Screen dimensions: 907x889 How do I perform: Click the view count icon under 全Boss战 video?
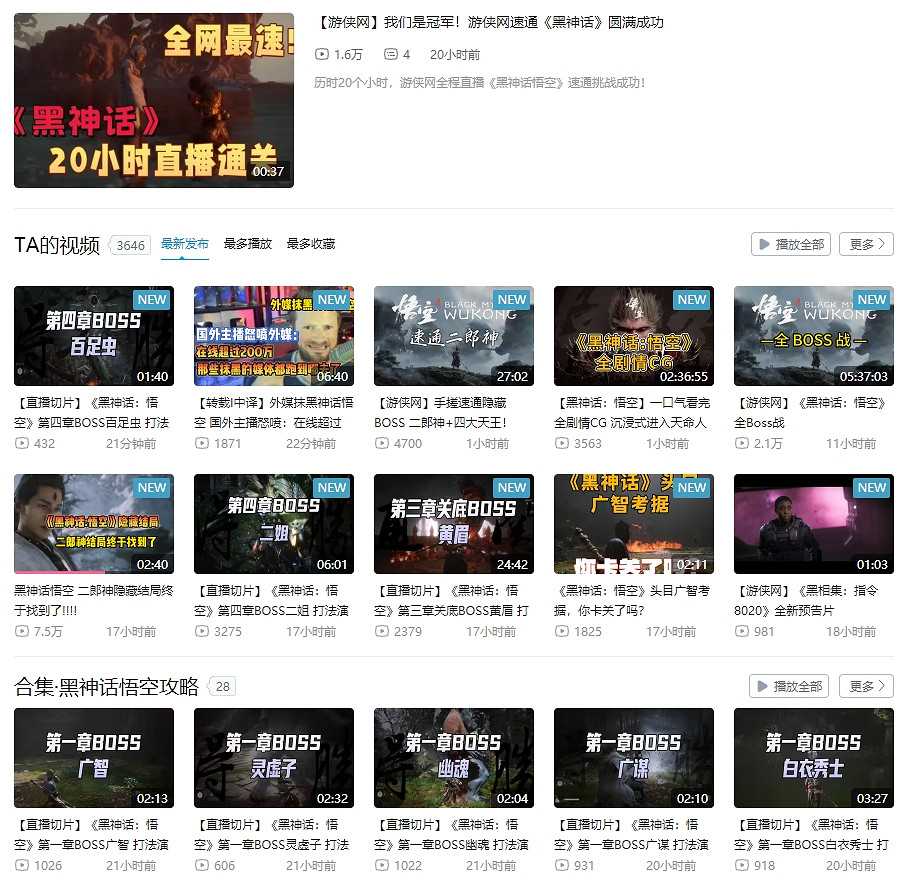pos(743,443)
